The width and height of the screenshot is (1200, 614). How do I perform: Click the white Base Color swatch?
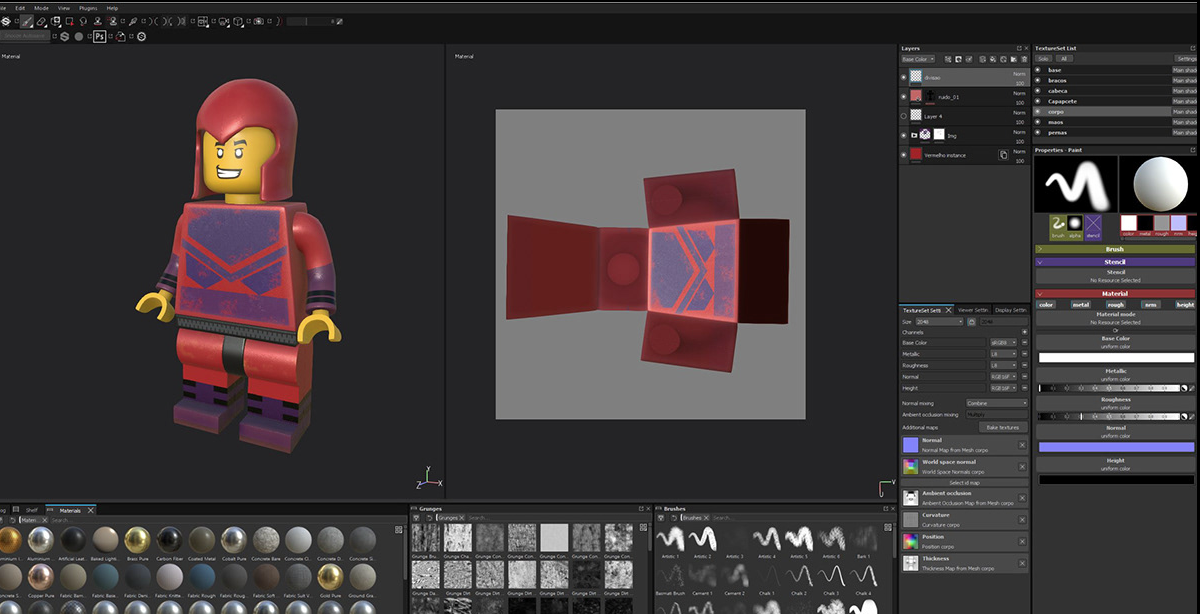point(1116,358)
